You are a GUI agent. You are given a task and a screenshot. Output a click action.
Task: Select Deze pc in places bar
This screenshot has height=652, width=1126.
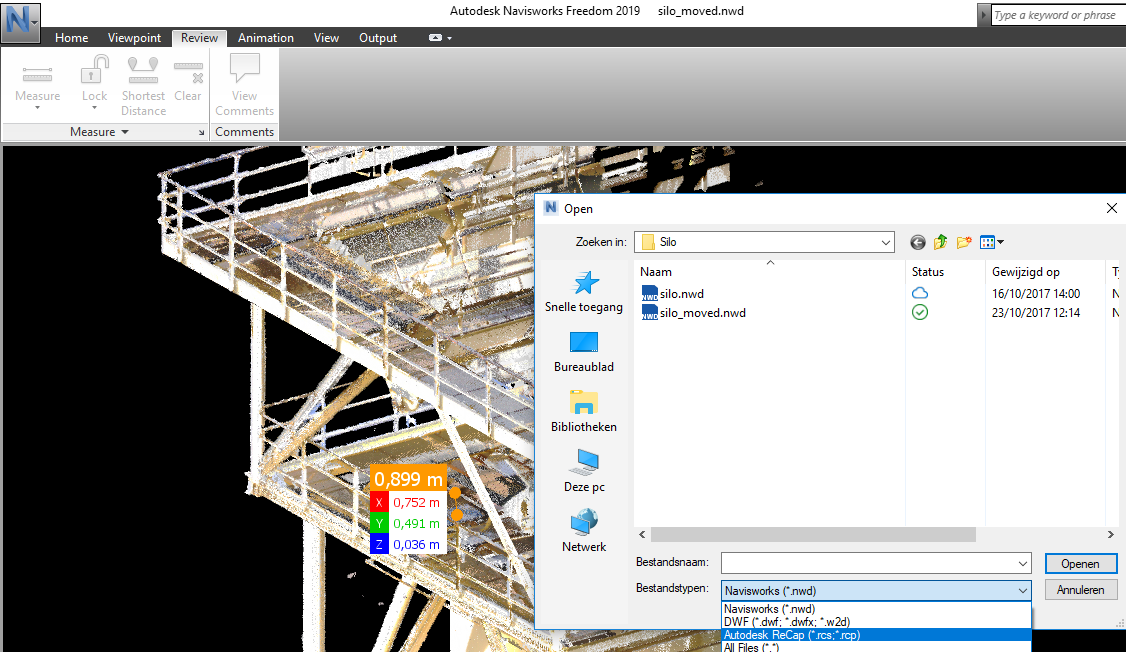click(x=584, y=472)
